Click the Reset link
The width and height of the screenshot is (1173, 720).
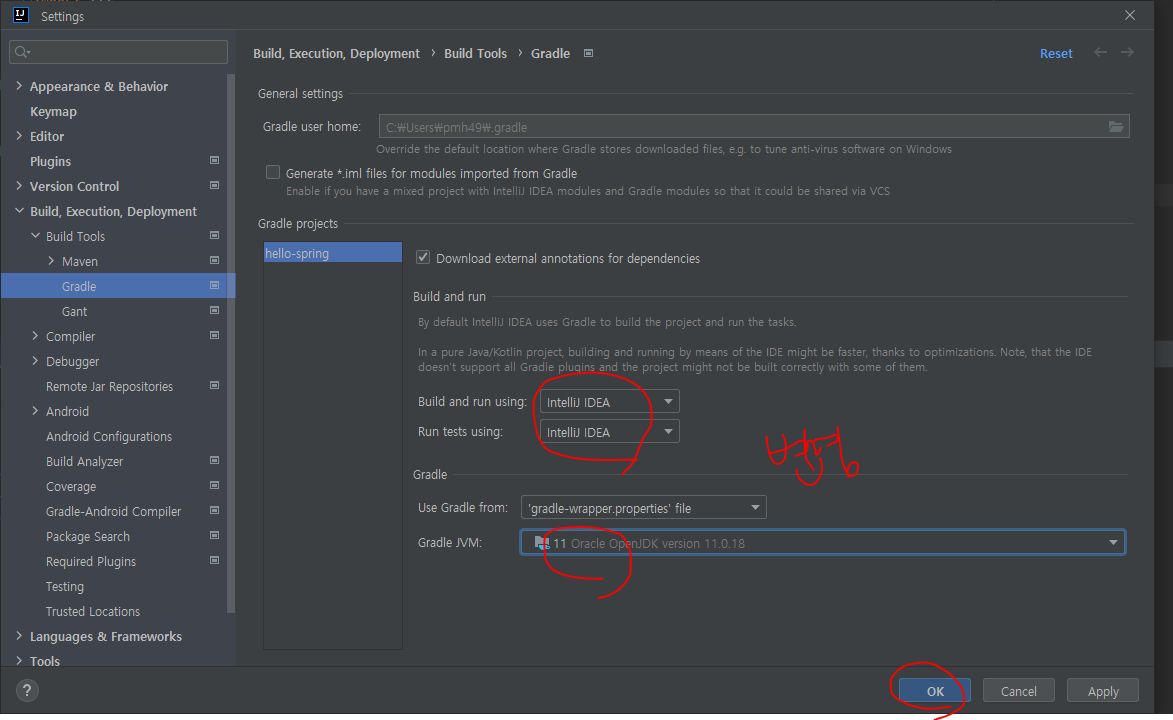coord(1056,54)
